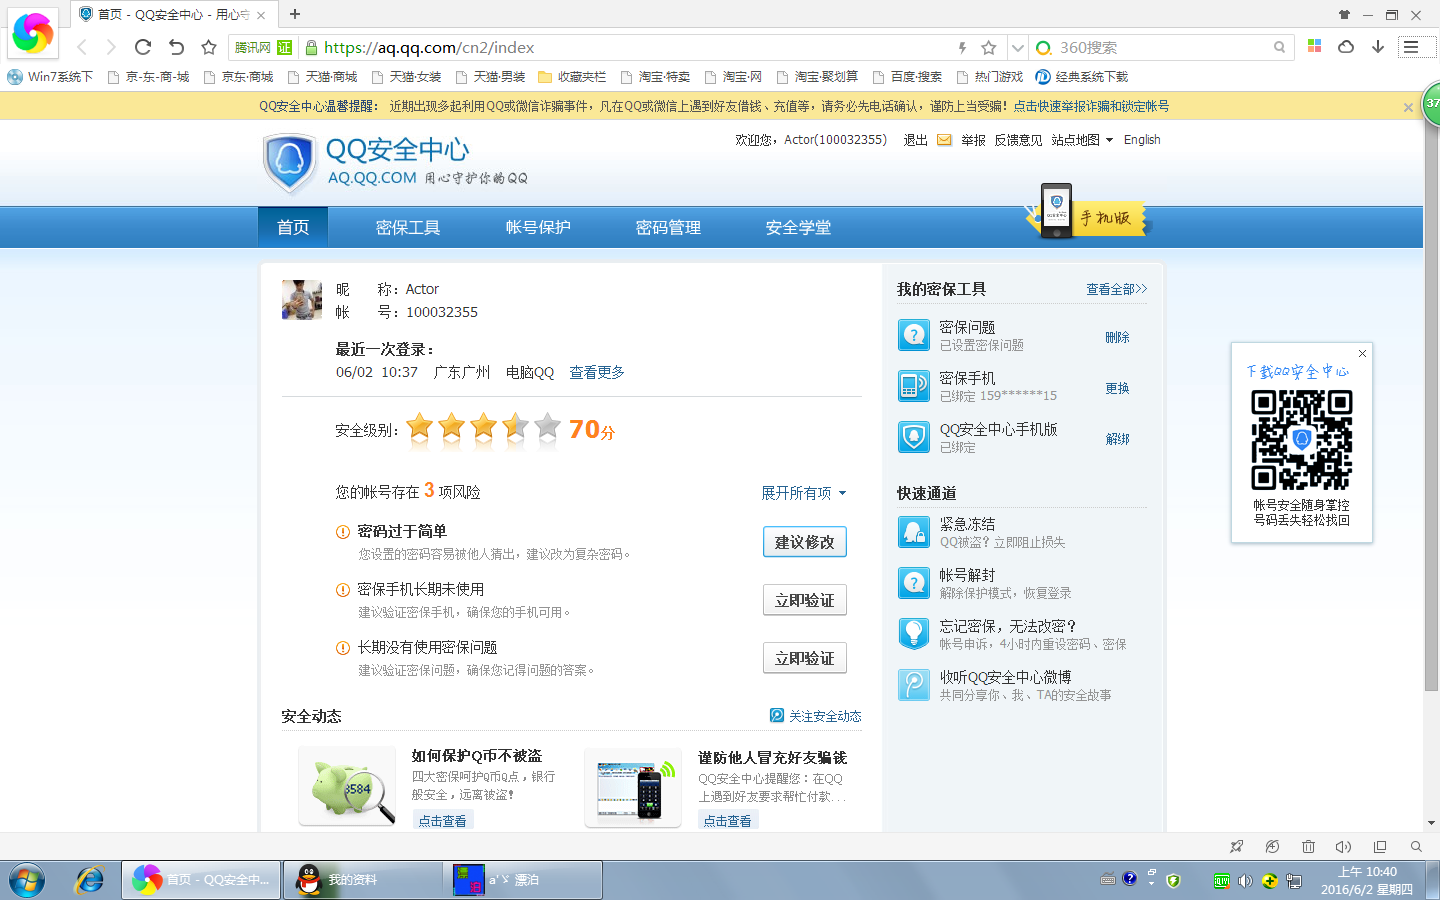The height and width of the screenshot is (900, 1440).
Task: Open the Windows Start button
Action: tap(27, 880)
